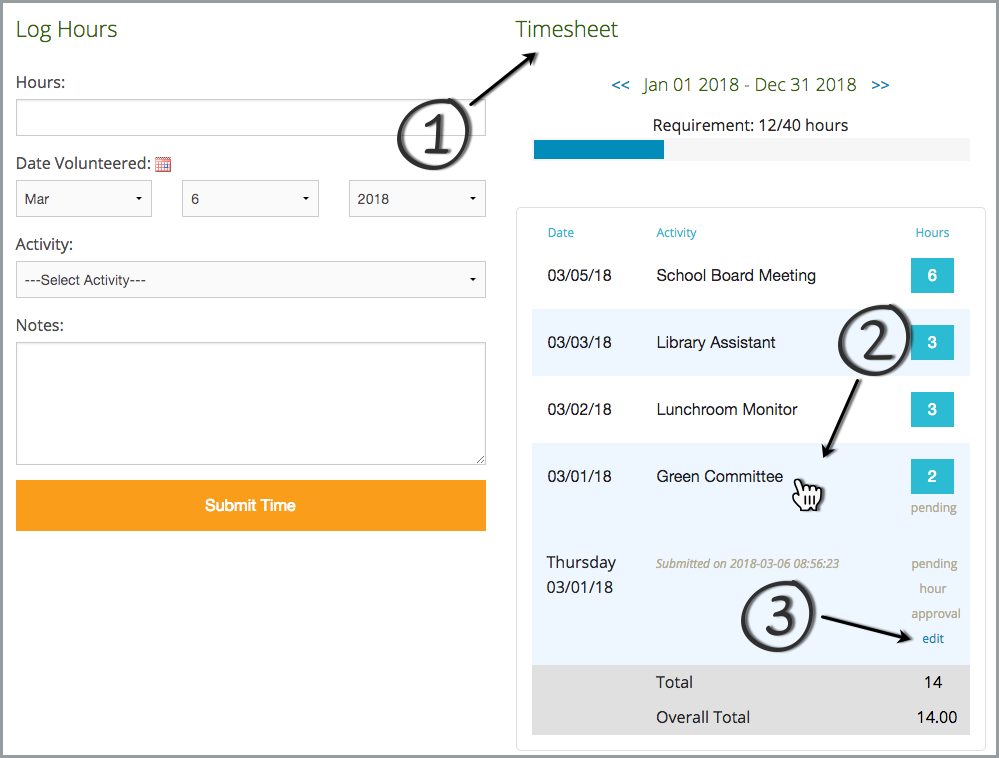Open the day dropdown showing 6
Screen dimensions: 999x758
250,199
